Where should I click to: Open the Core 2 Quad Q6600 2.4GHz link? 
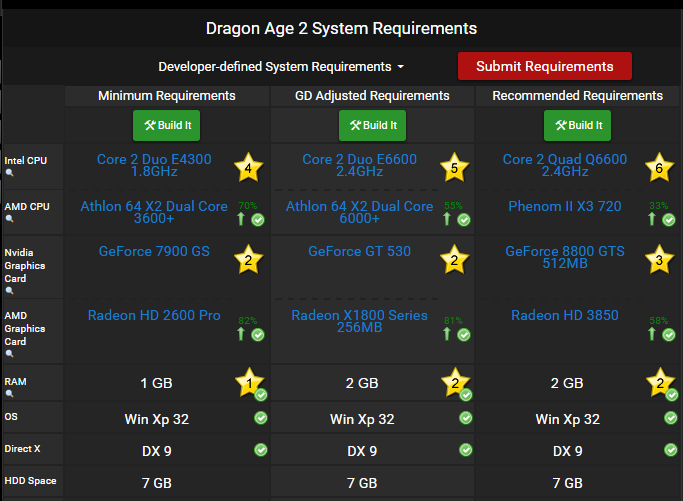tap(565, 165)
